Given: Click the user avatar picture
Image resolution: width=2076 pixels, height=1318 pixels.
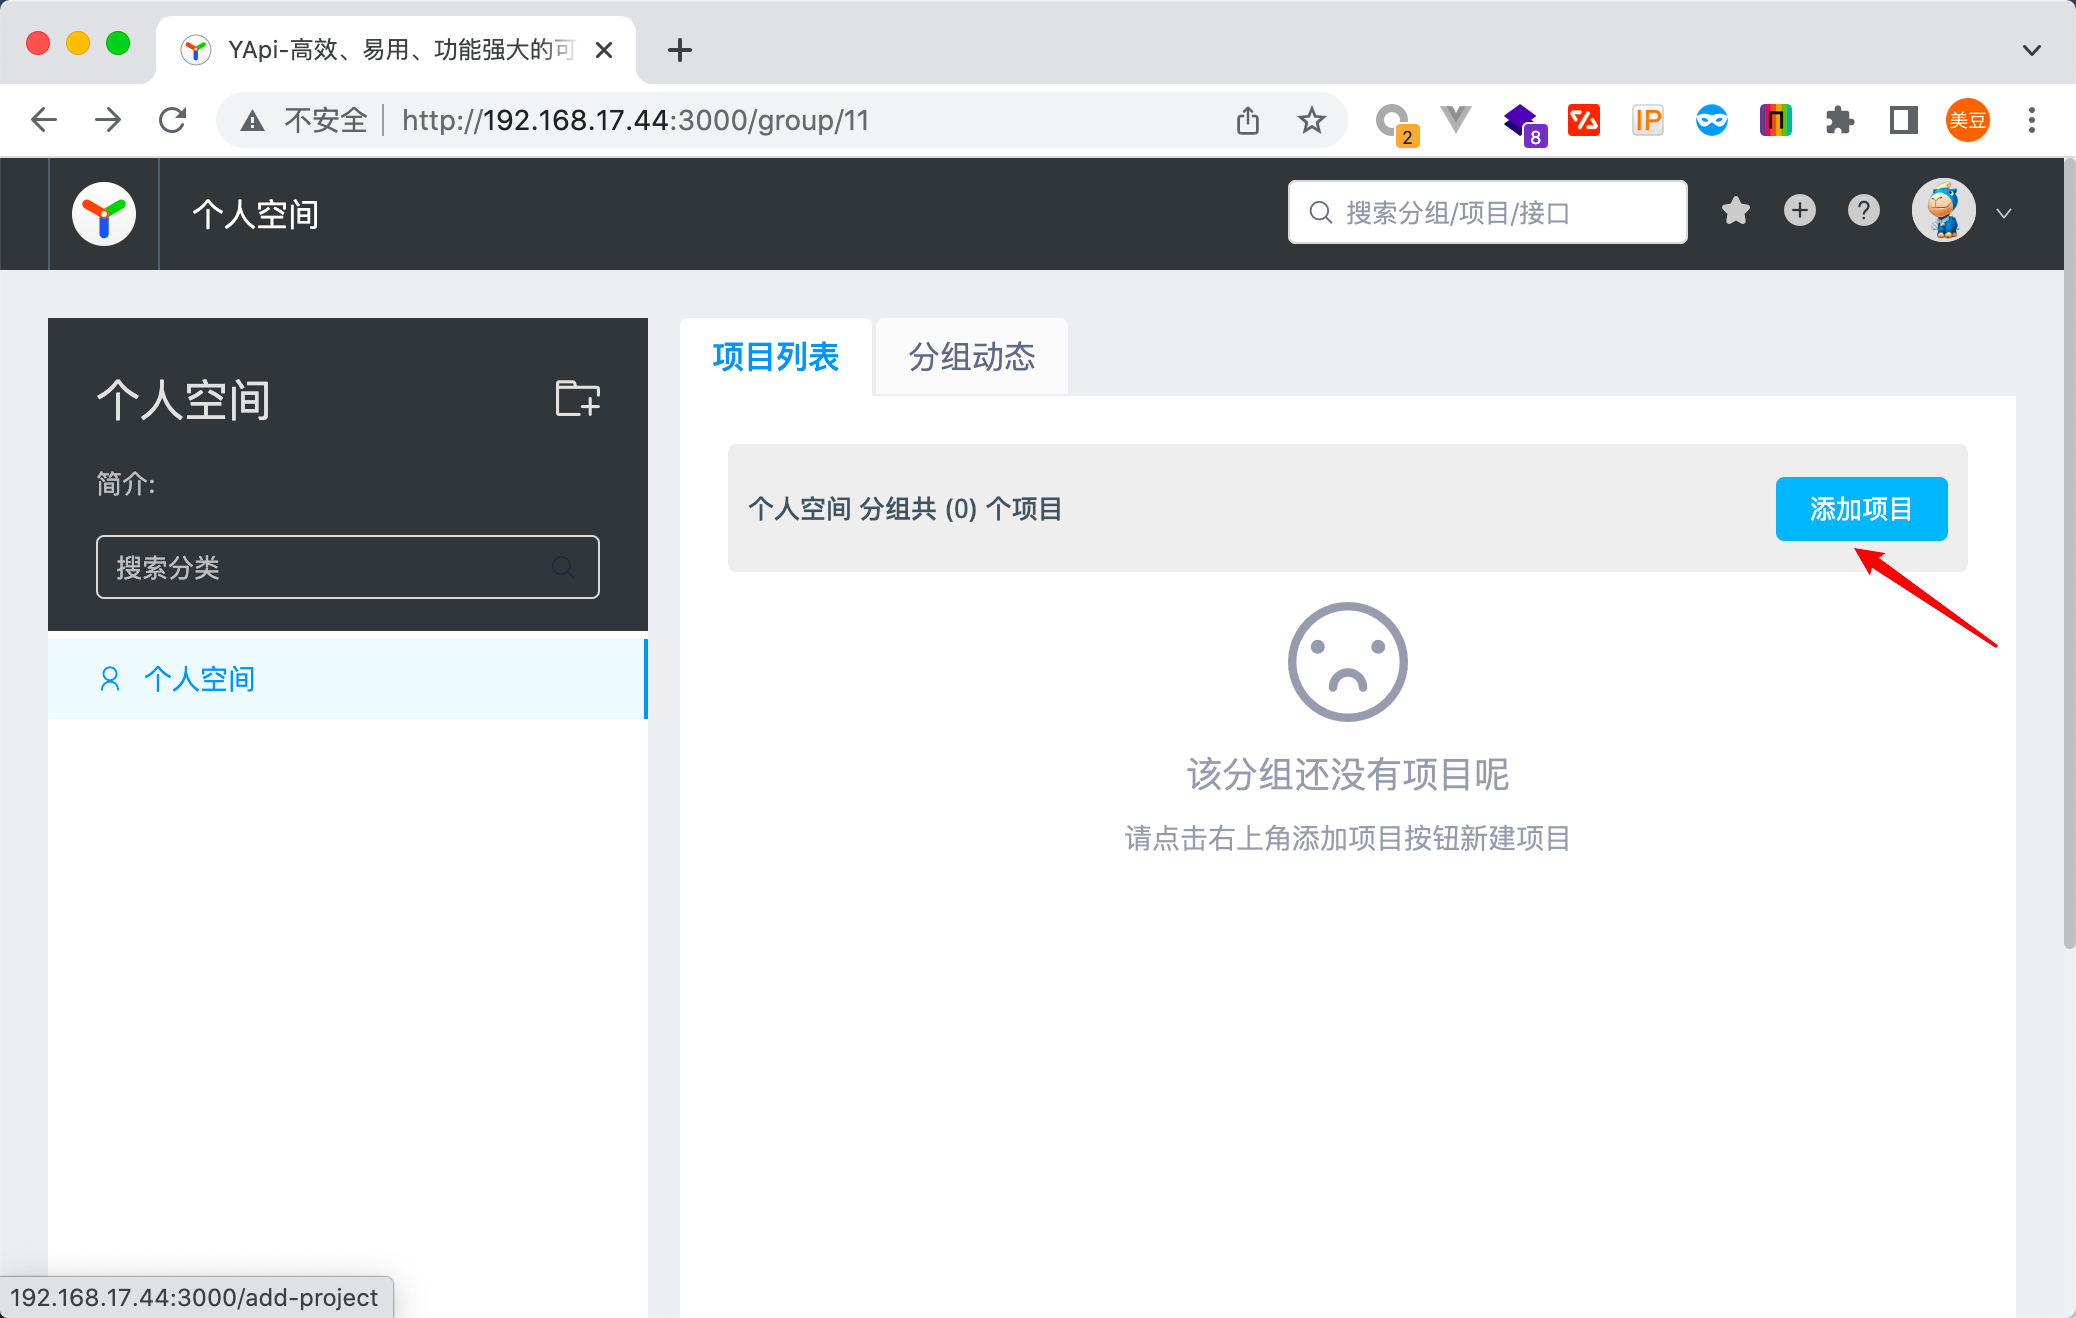Looking at the screenshot, I should tap(1943, 211).
